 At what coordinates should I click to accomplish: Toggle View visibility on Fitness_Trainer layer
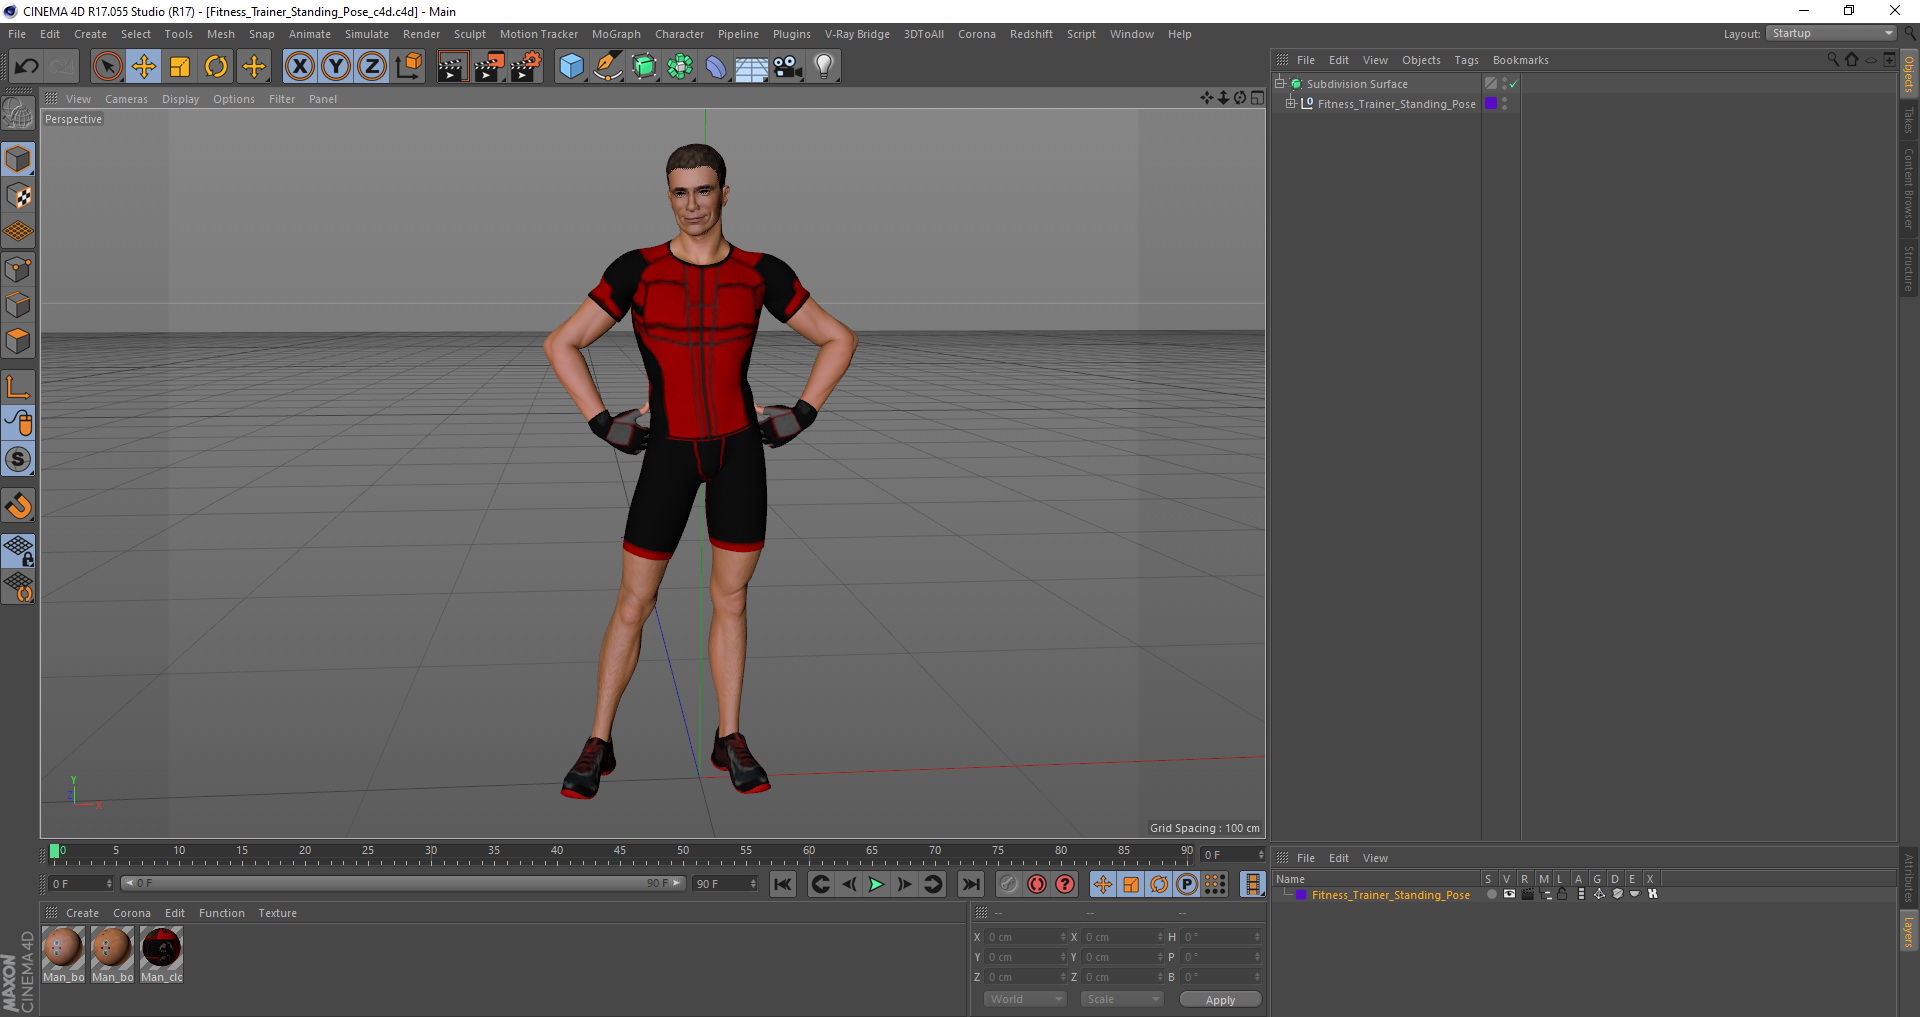pyautogui.click(x=1509, y=895)
